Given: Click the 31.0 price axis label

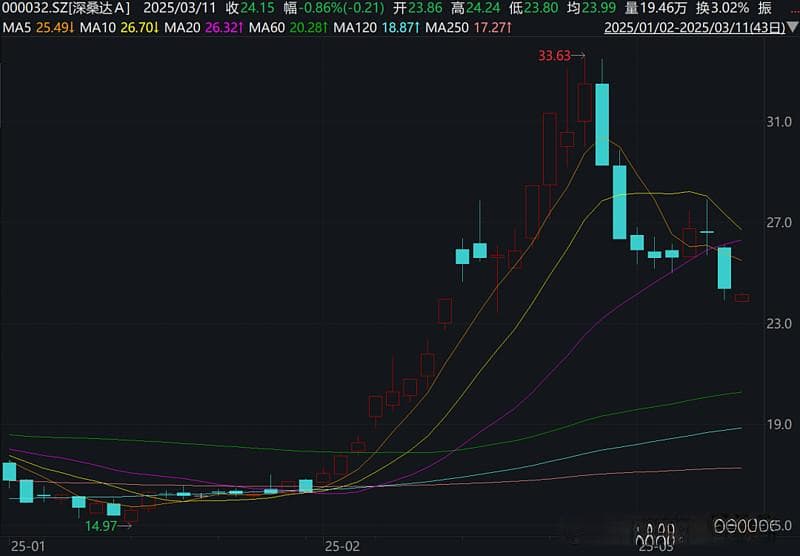Looking at the screenshot, I should click(779, 122).
